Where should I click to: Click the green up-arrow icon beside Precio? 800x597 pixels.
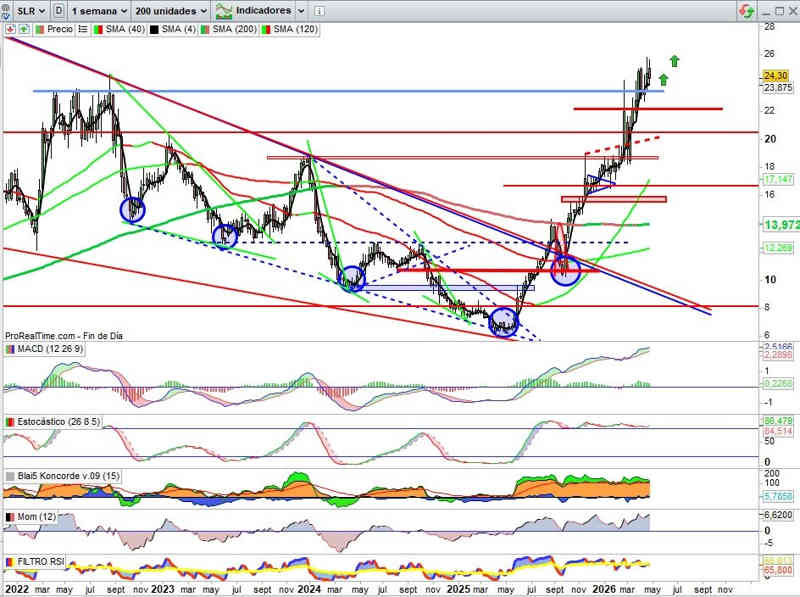[22, 29]
